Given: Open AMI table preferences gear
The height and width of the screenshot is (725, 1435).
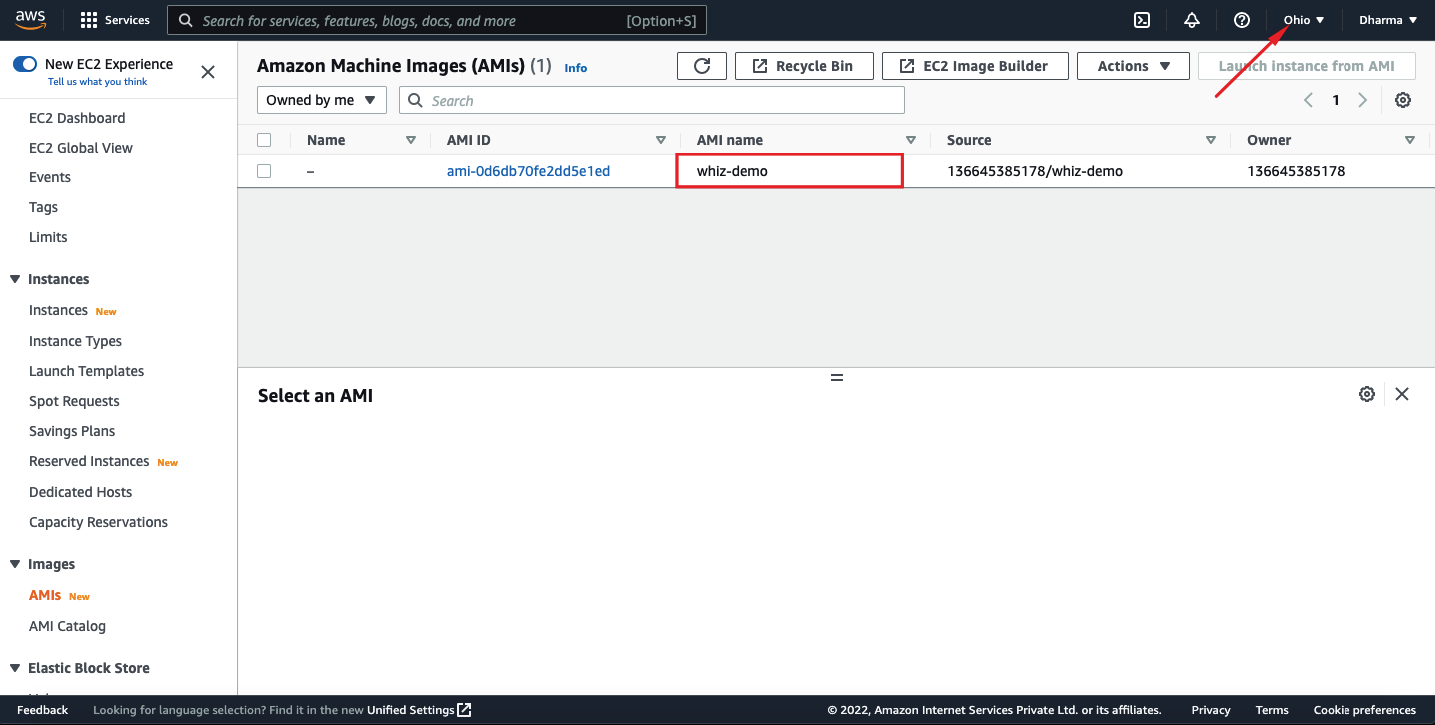Looking at the screenshot, I should coord(1403,100).
